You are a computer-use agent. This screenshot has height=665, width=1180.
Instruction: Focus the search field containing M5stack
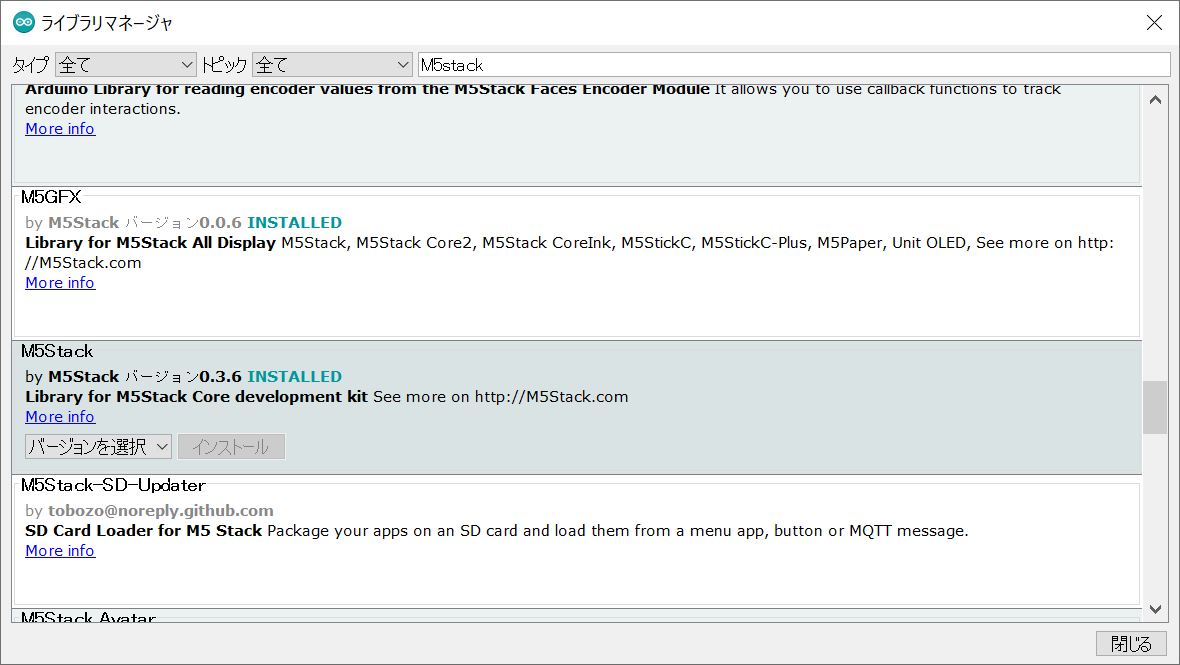794,65
